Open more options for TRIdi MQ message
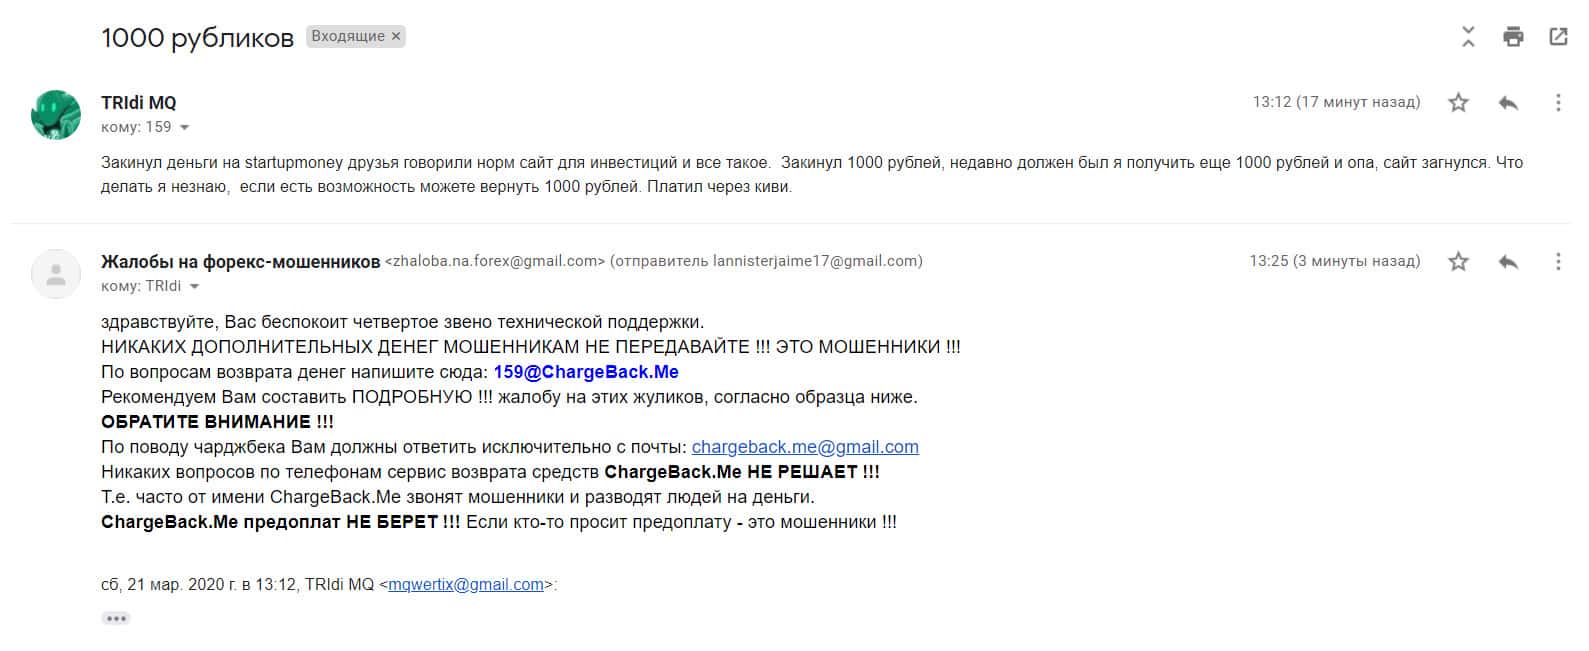The image size is (1589, 651). click(1558, 102)
